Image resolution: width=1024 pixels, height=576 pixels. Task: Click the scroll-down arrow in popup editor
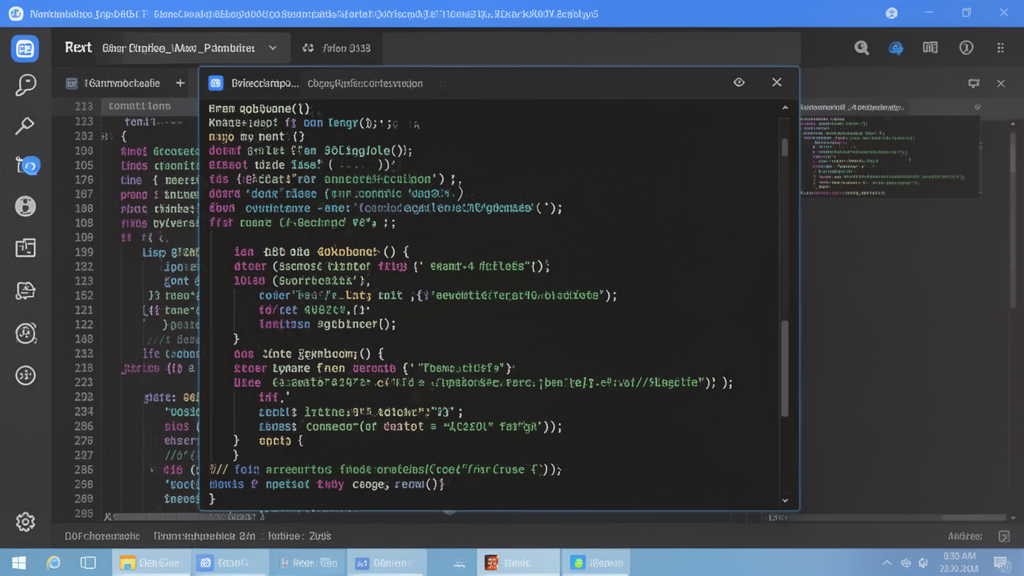click(785, 500)
